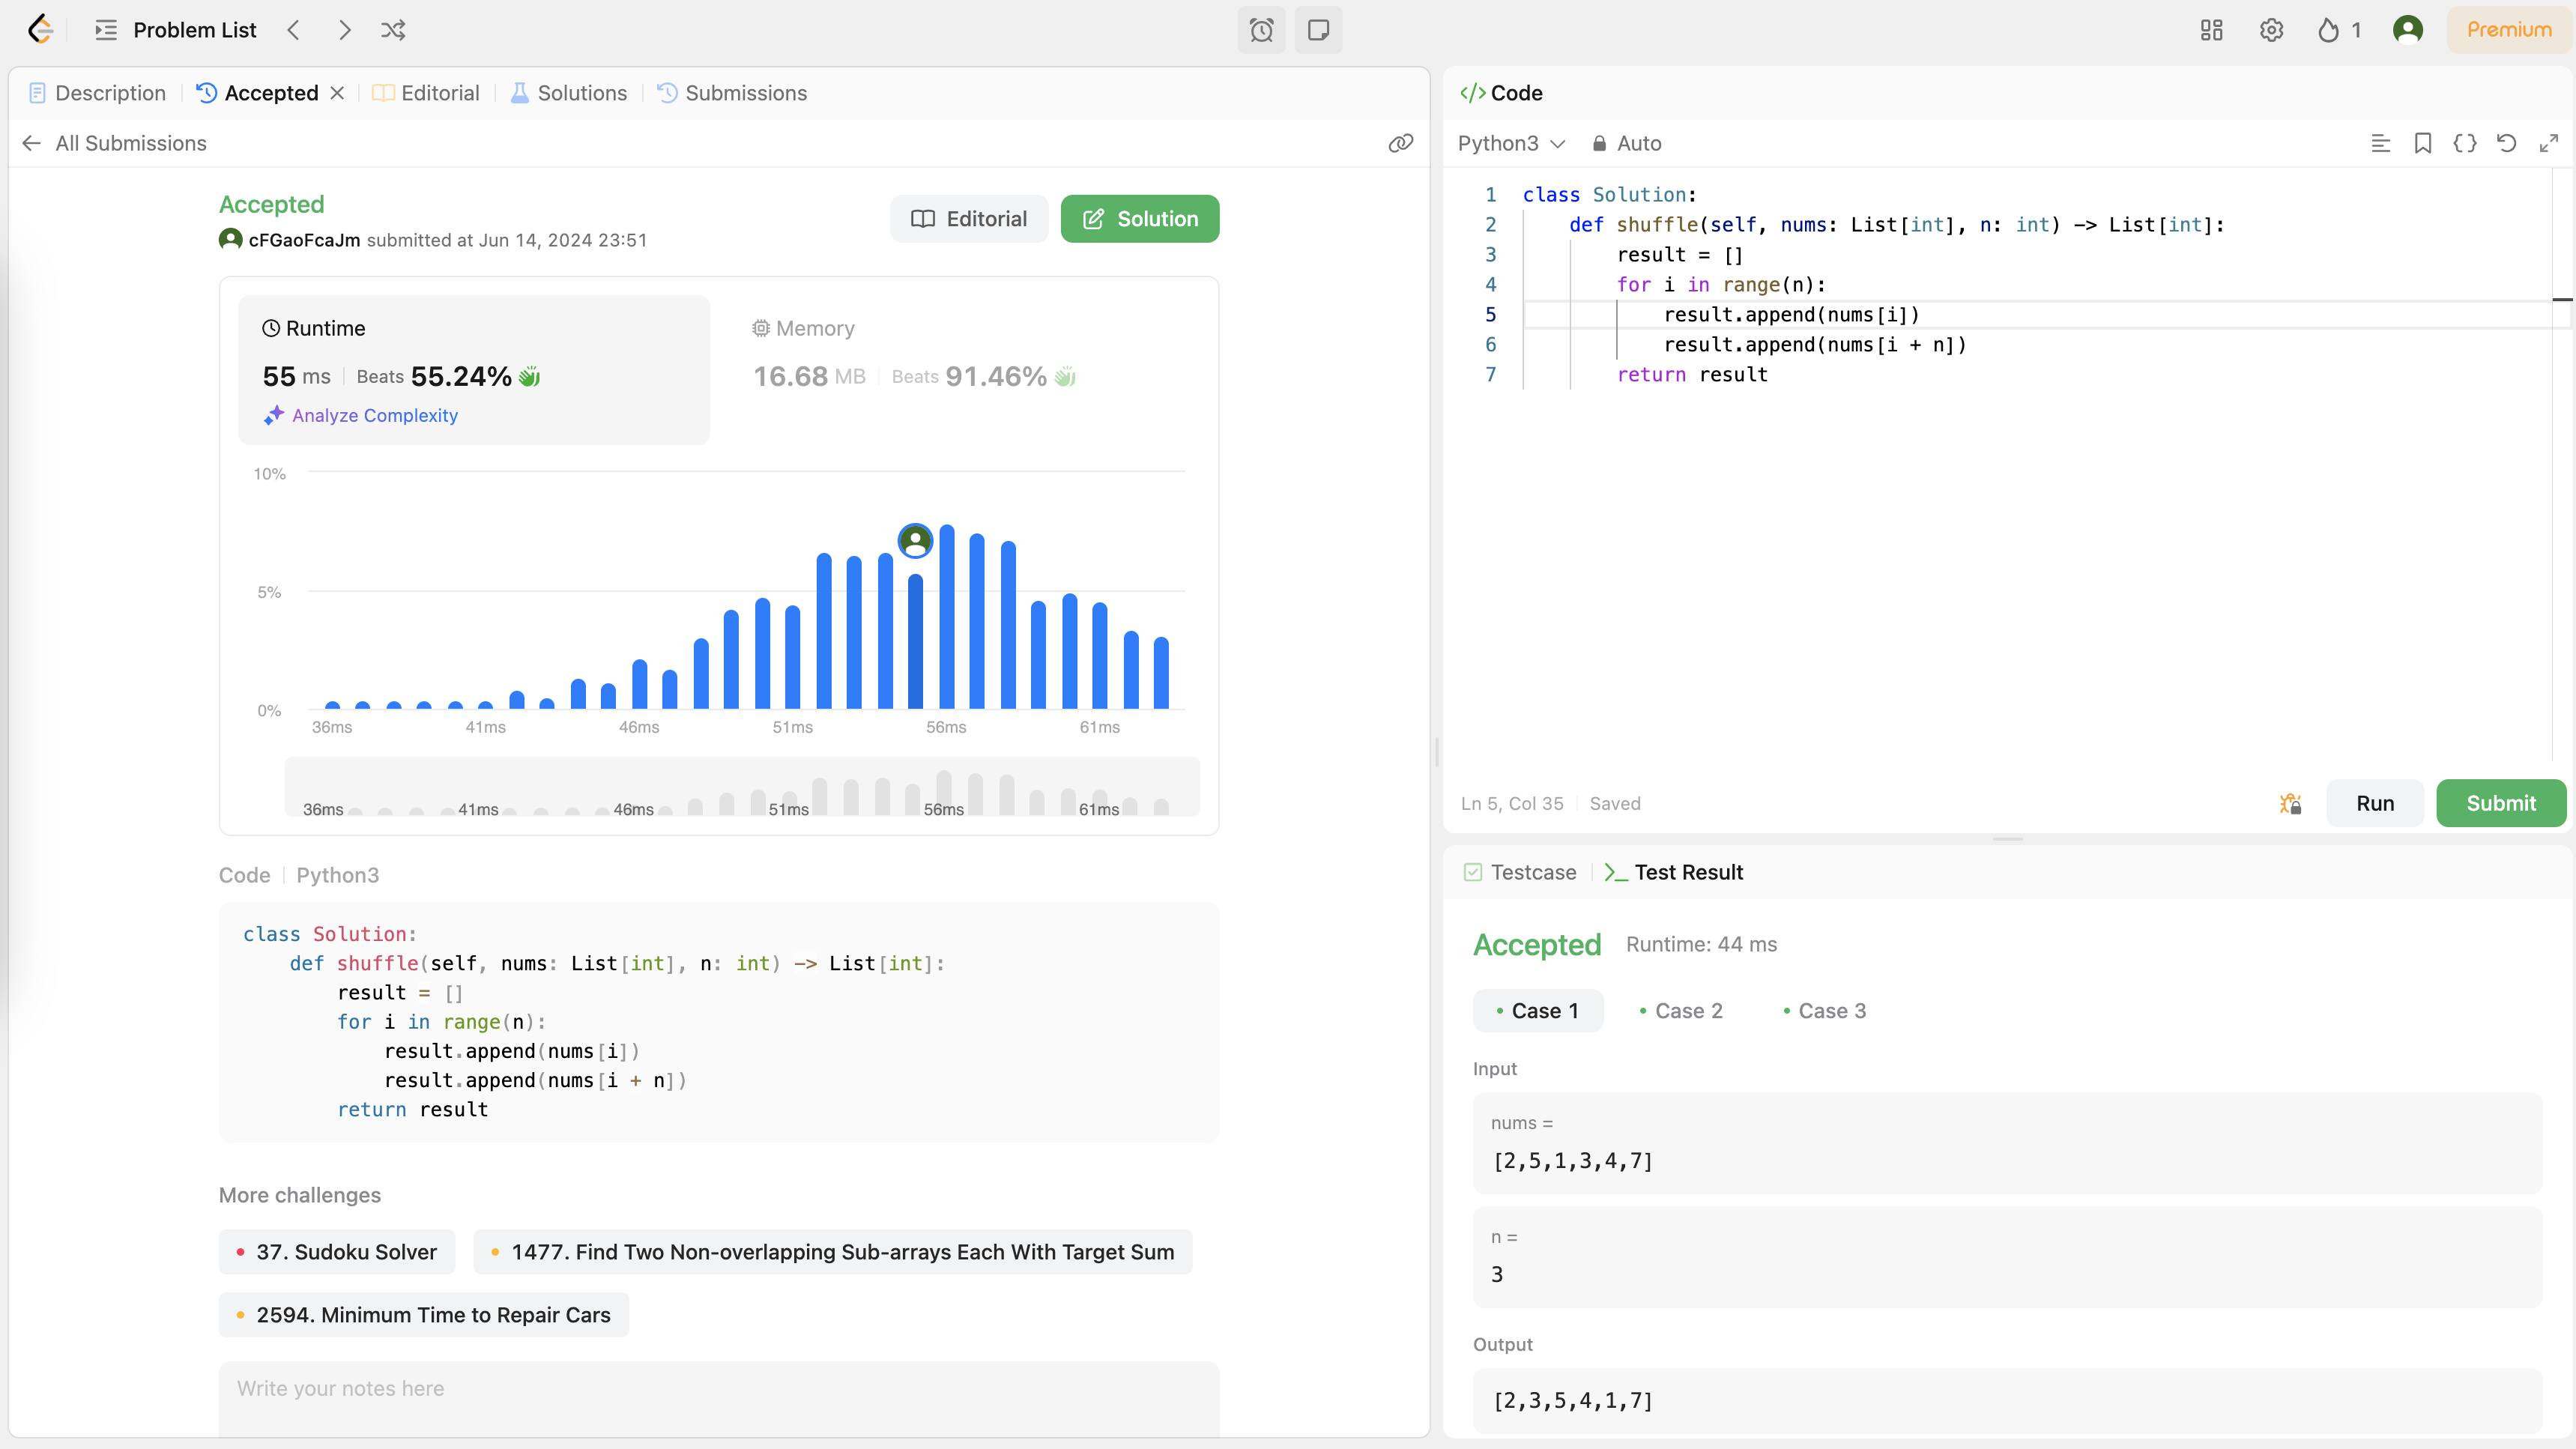Switch to the Testcase tab
The image size is (2576, 1449).
pos(1520,872)
